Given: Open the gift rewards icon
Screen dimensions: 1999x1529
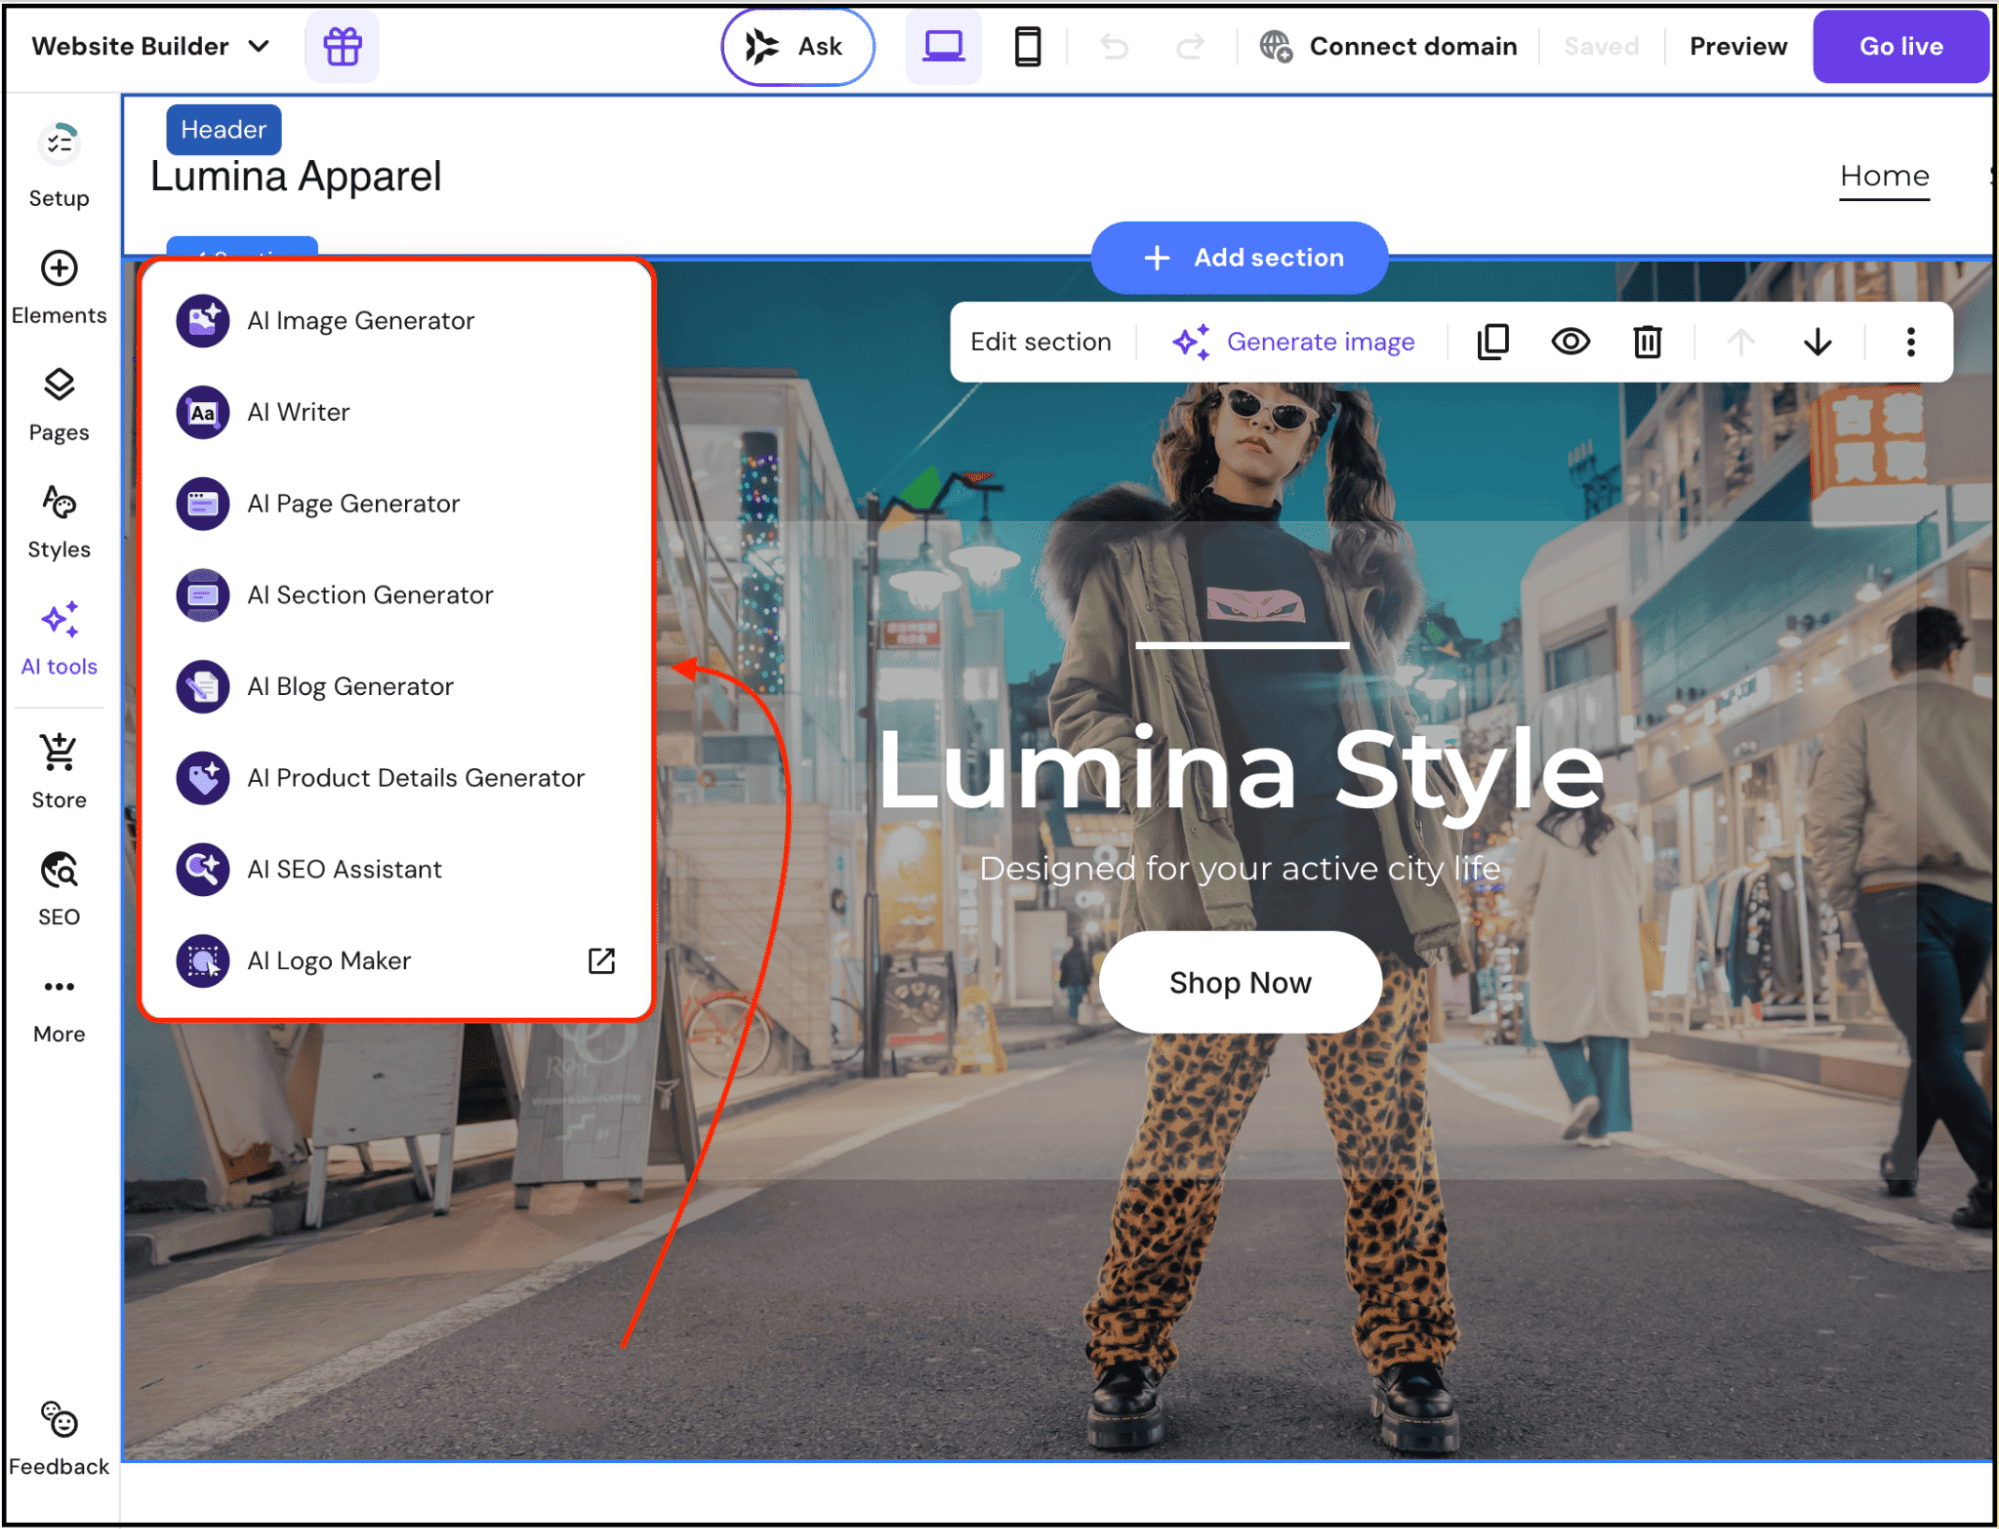Looking at the screenshot, I should tap(342, 46).
